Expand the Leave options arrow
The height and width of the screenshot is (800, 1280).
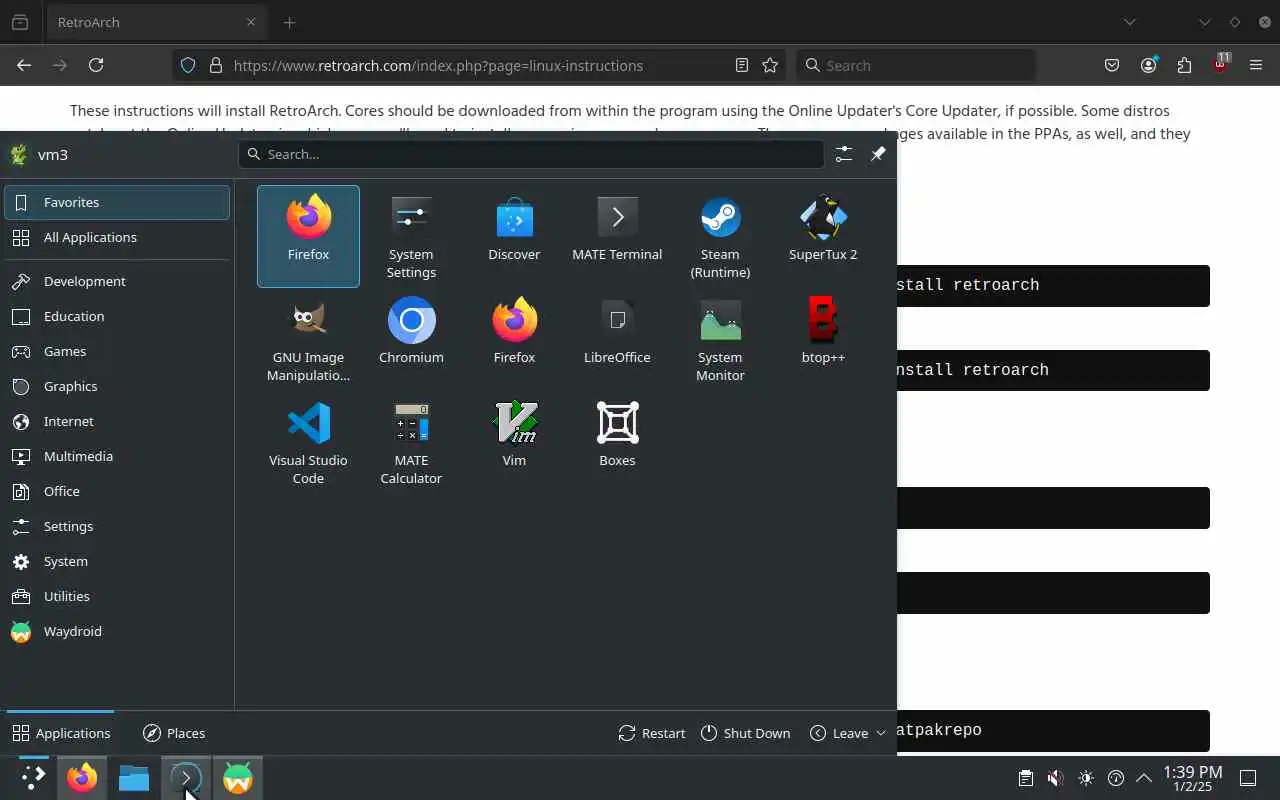click(x=881, y=733)
